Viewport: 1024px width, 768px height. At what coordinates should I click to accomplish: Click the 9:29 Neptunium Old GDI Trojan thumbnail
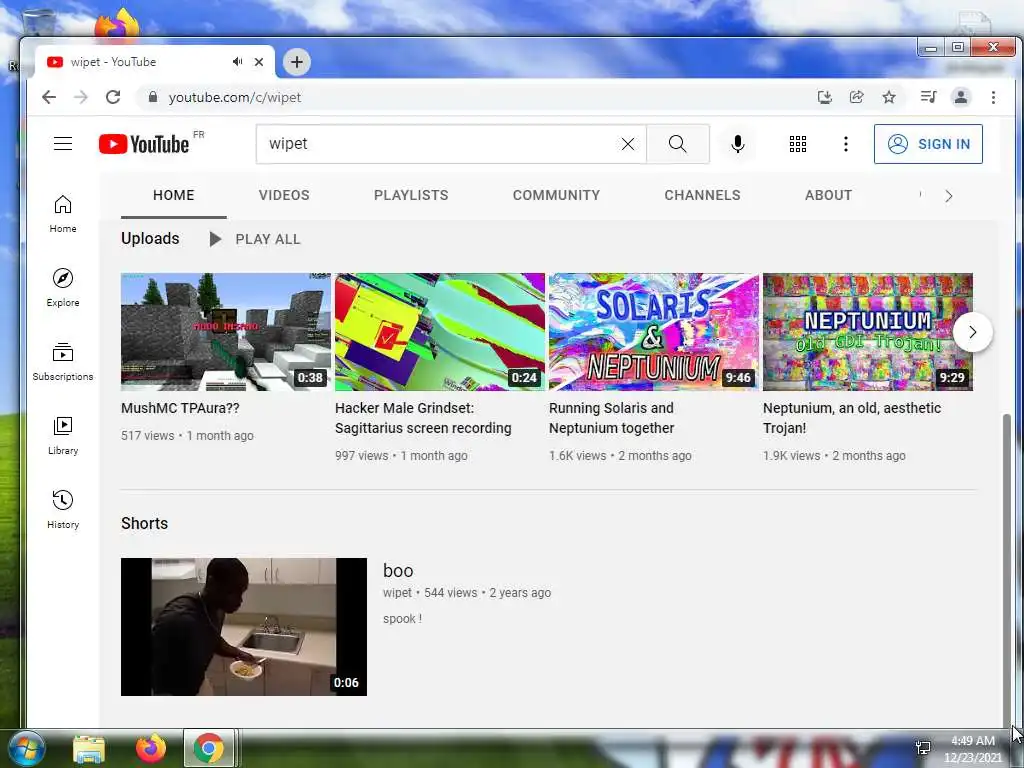tap(868, 332)
